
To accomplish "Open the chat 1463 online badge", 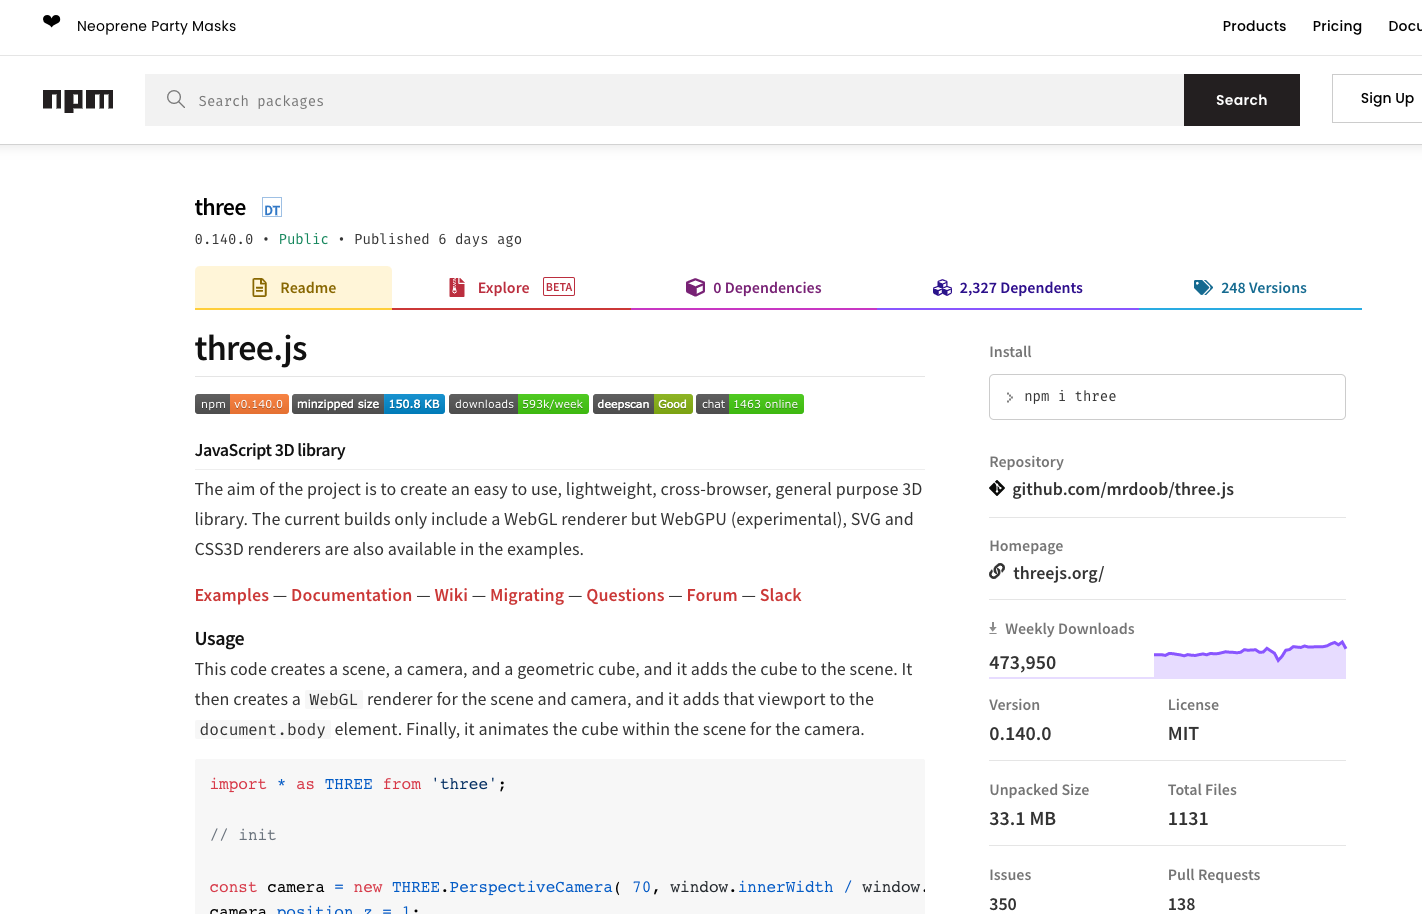I will tap(750, 404).
